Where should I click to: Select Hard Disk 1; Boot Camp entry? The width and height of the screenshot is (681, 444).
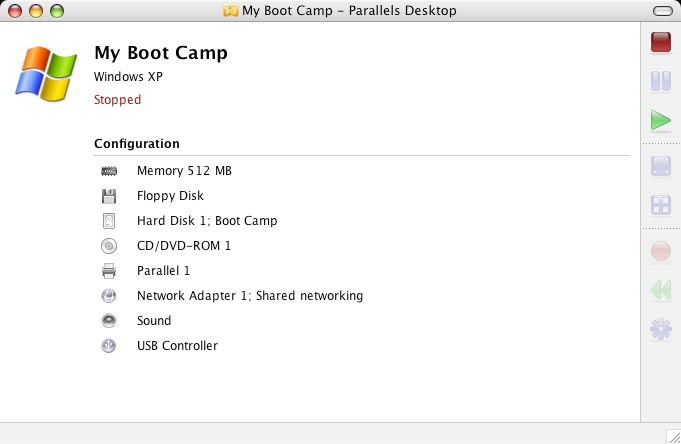click(207, 221)
